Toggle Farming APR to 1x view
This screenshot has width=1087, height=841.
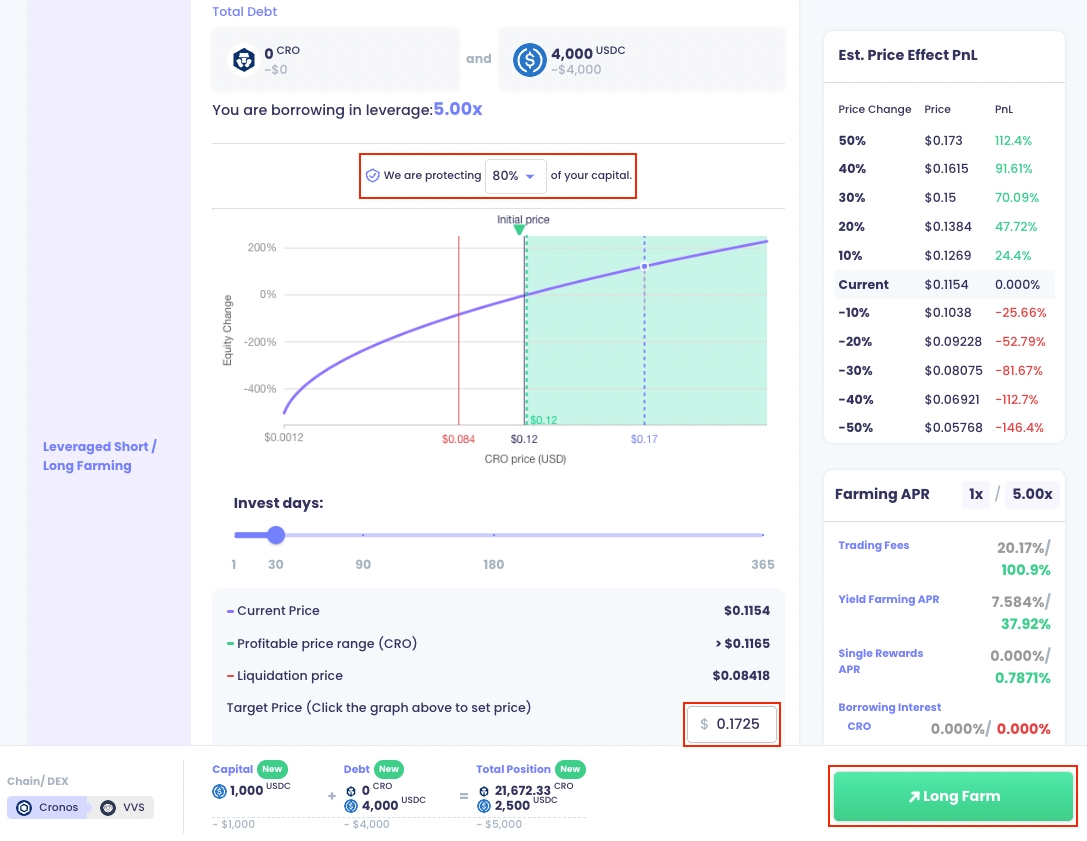coord(975,494)
